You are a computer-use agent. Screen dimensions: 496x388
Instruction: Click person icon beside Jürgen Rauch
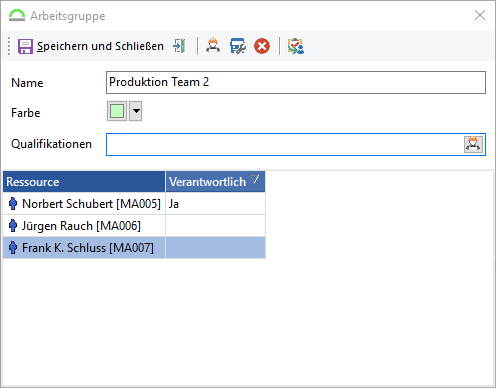(13, 226)
